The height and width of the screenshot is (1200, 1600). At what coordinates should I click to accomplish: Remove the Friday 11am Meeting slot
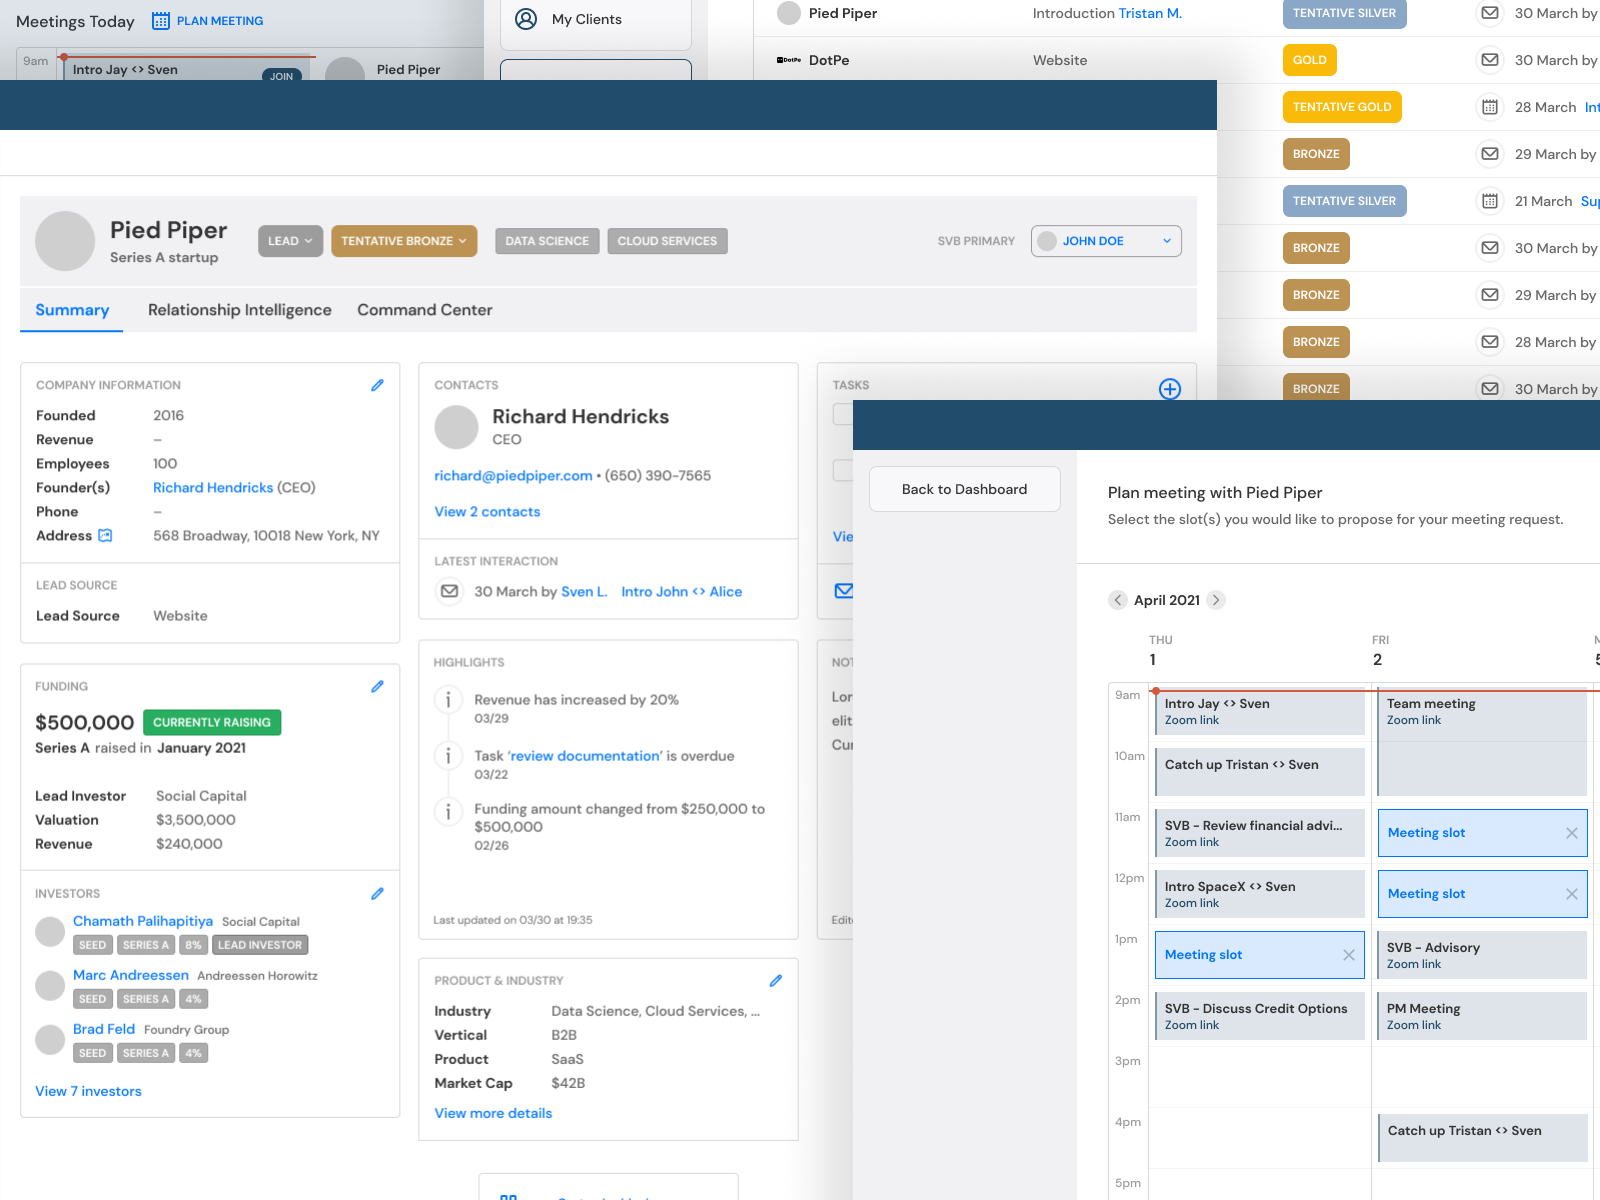[x=1570, y=832]
